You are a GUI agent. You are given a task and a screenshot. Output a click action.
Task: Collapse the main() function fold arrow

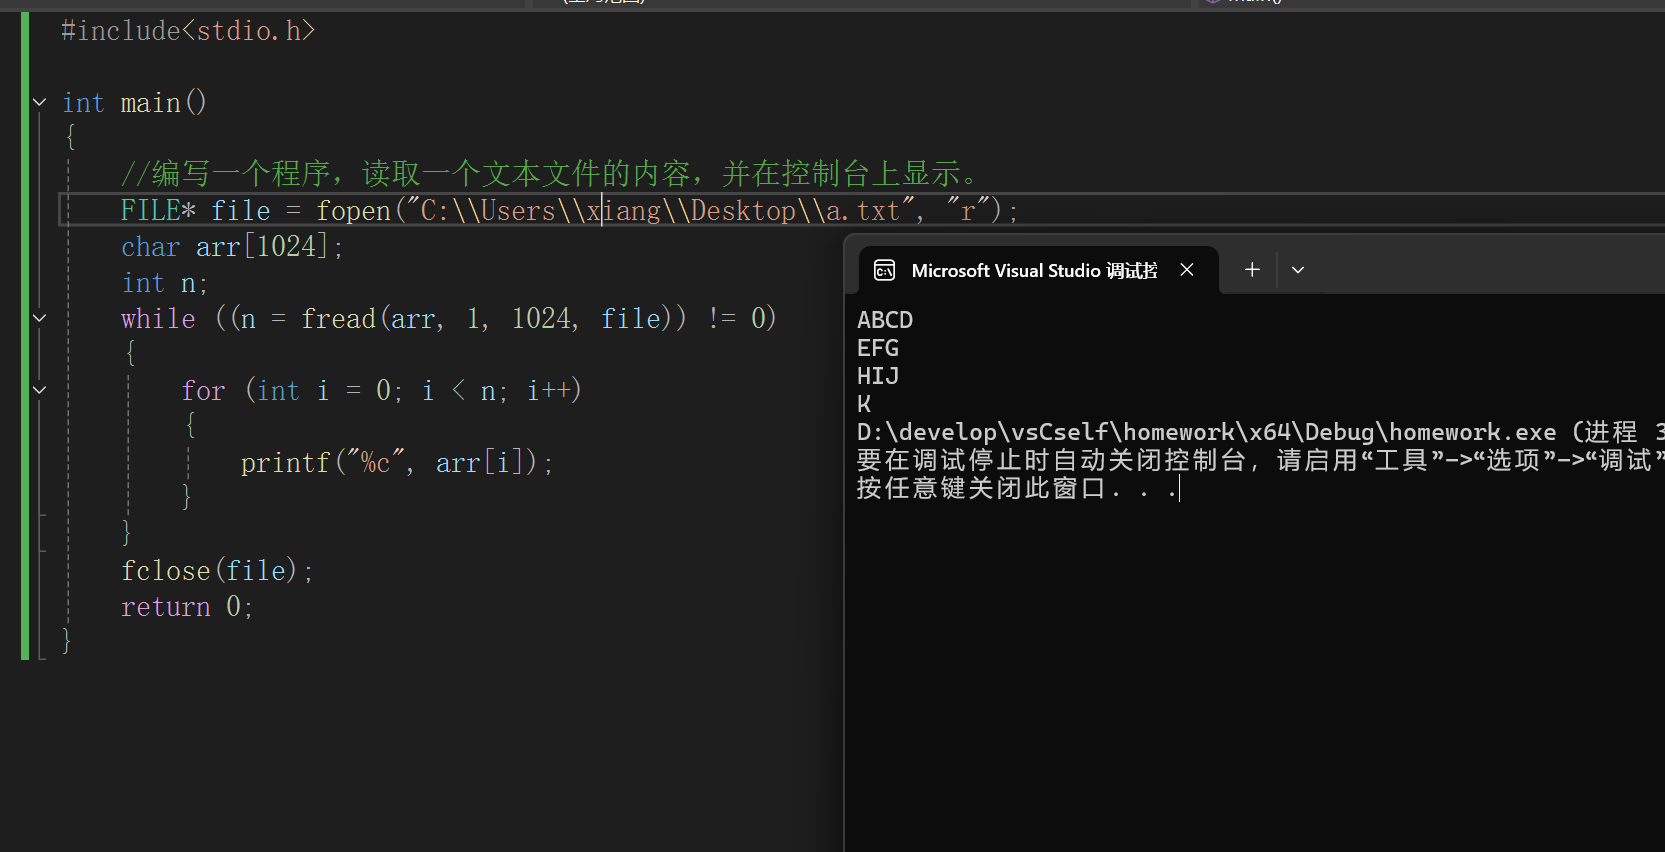(40, 102)
